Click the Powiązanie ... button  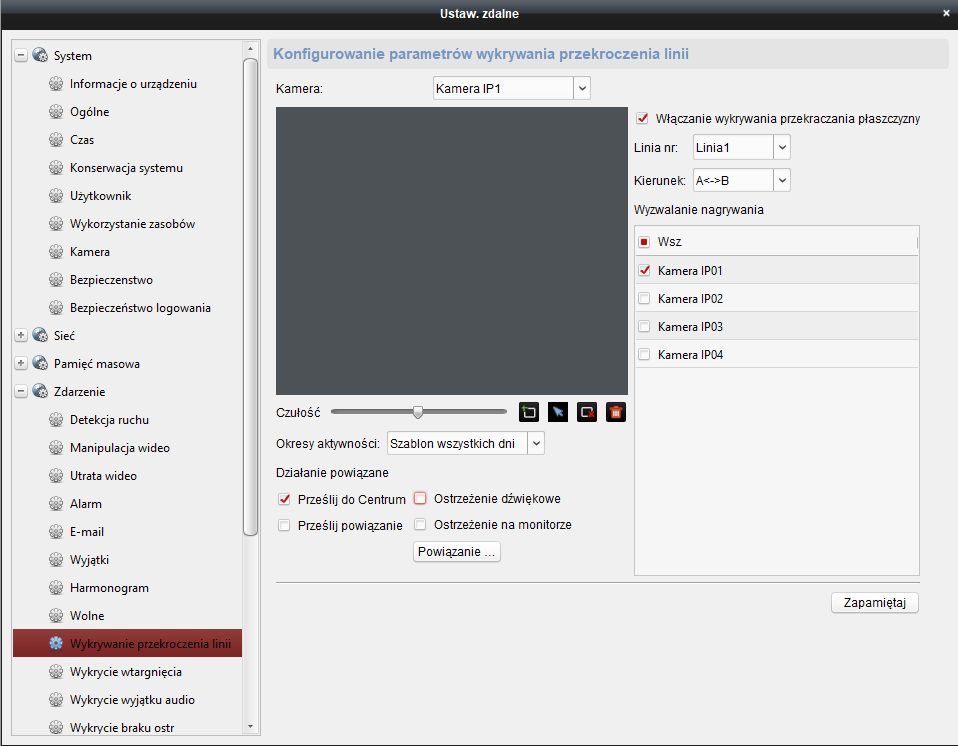457,552
